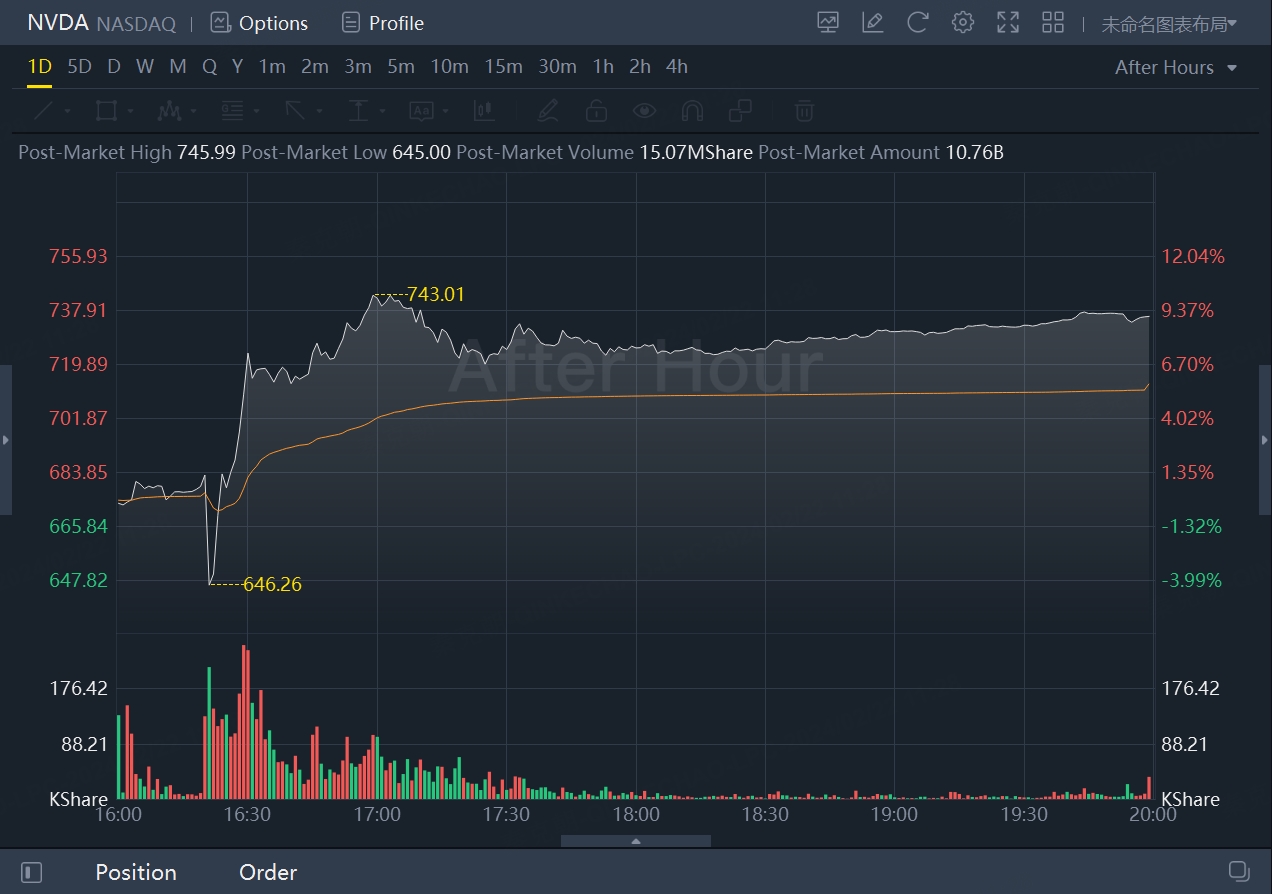Open the arrow tool dropdown arrow
This screenshot has height=894, width=1272.
[x=319, y=111]
